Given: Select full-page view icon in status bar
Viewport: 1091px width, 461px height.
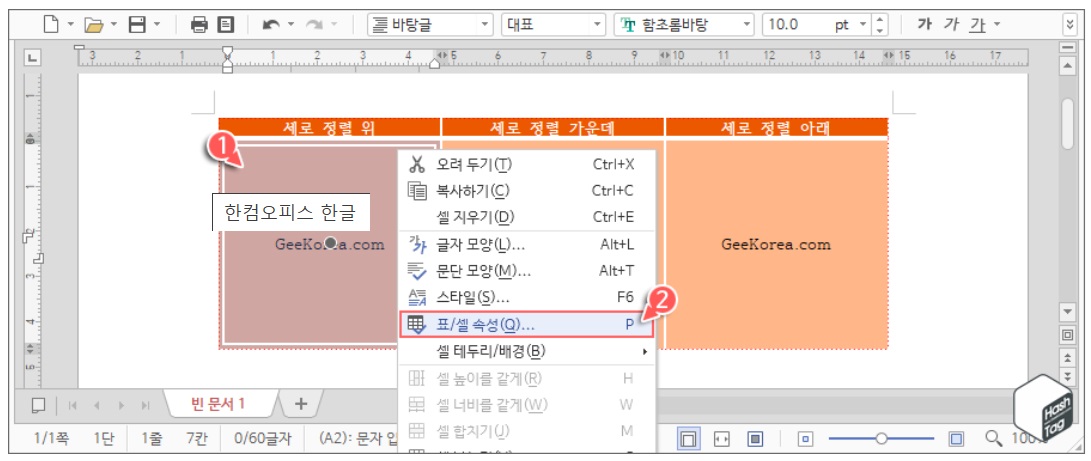Looking at the screenshot, I should [756, 439].
